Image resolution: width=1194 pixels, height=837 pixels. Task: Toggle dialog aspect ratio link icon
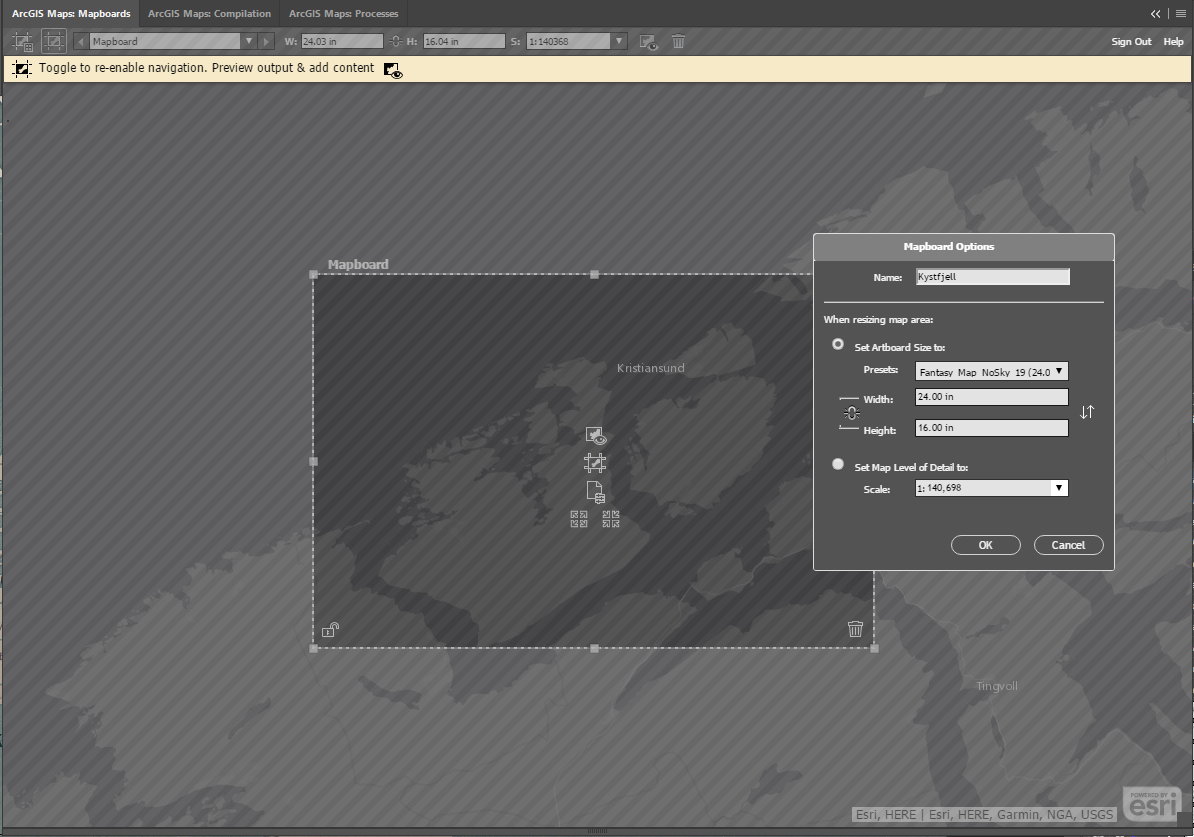851,413
